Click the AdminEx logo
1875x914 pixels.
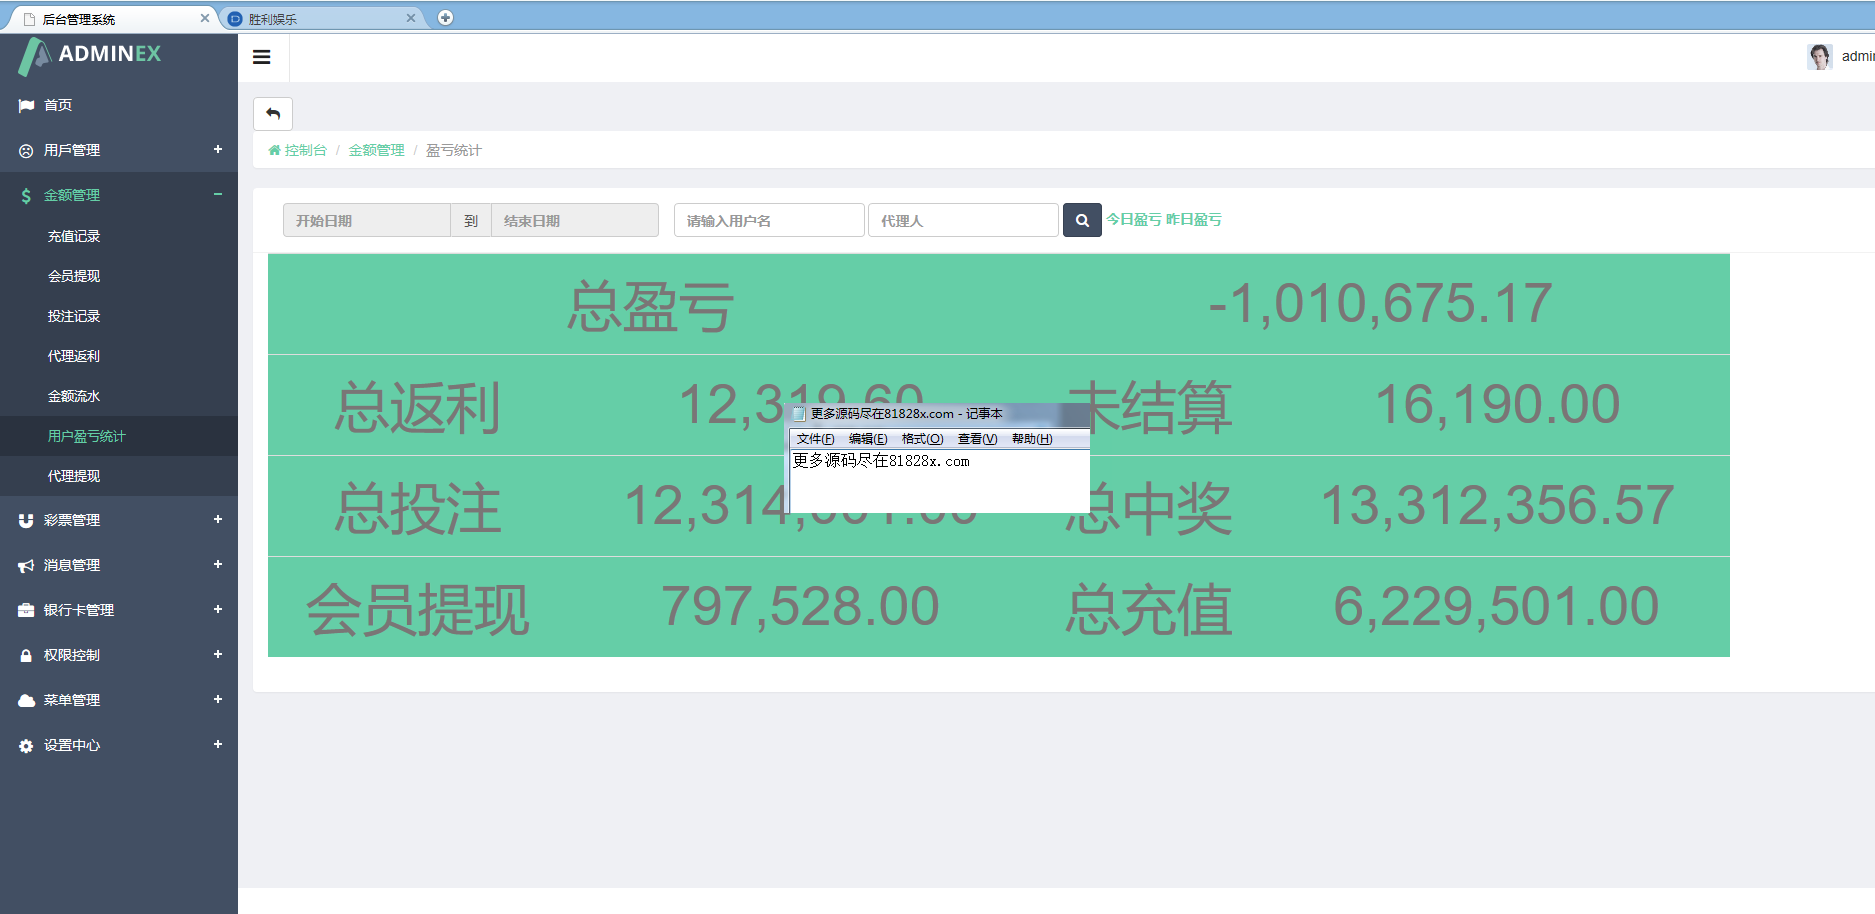tap(90, 55)
